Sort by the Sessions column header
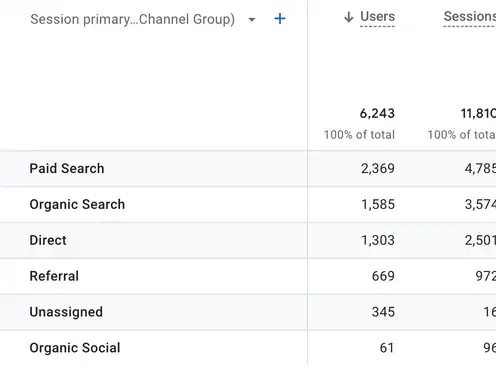 [470, 16]
